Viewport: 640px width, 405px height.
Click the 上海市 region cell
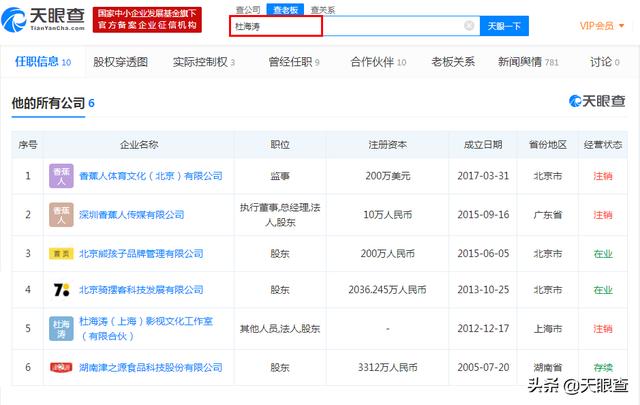coord(548,329)
